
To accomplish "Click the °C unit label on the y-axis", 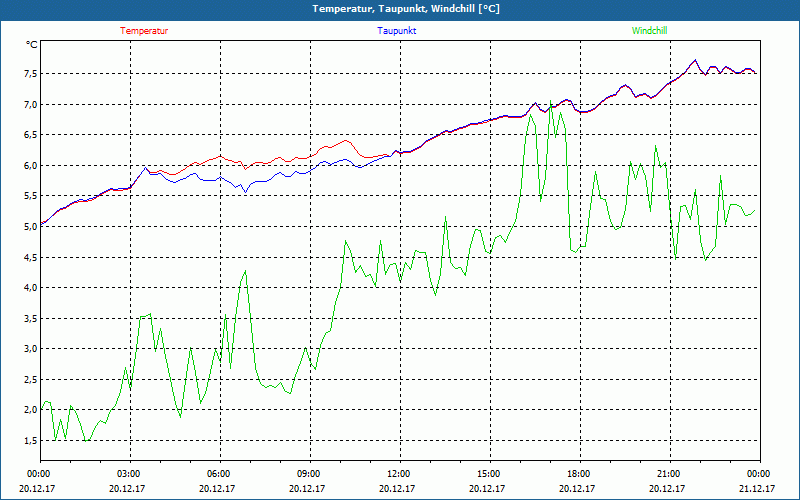I will (x=32, y=45).
